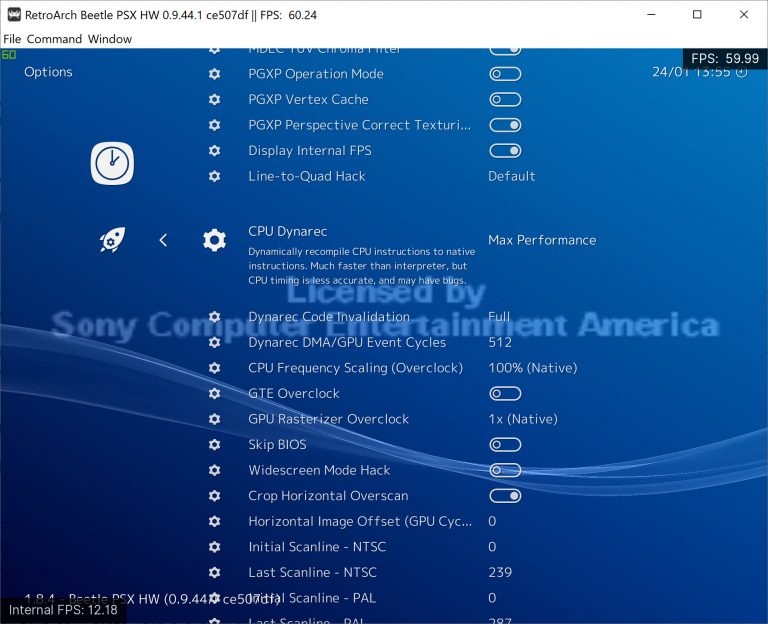
Task: Toggle PGXP Vertex Cache switch
Action: [x=505, y=99]
